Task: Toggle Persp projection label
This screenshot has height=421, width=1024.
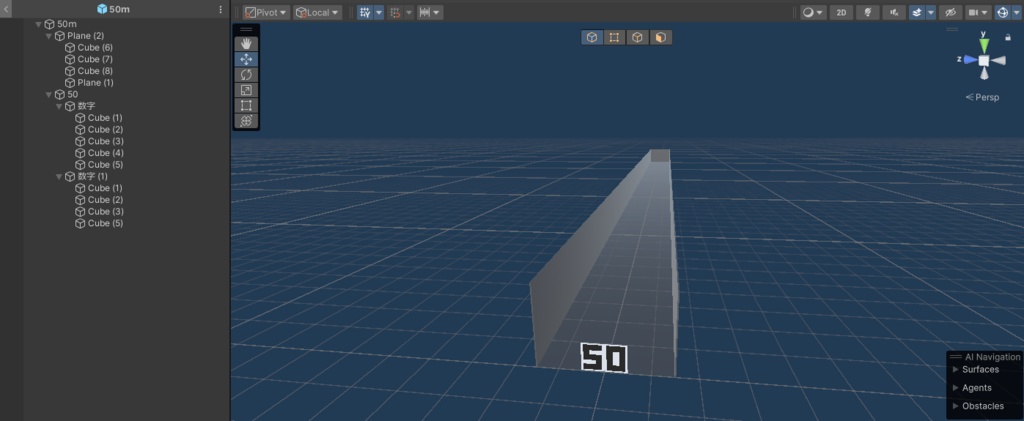Action: 982,97
